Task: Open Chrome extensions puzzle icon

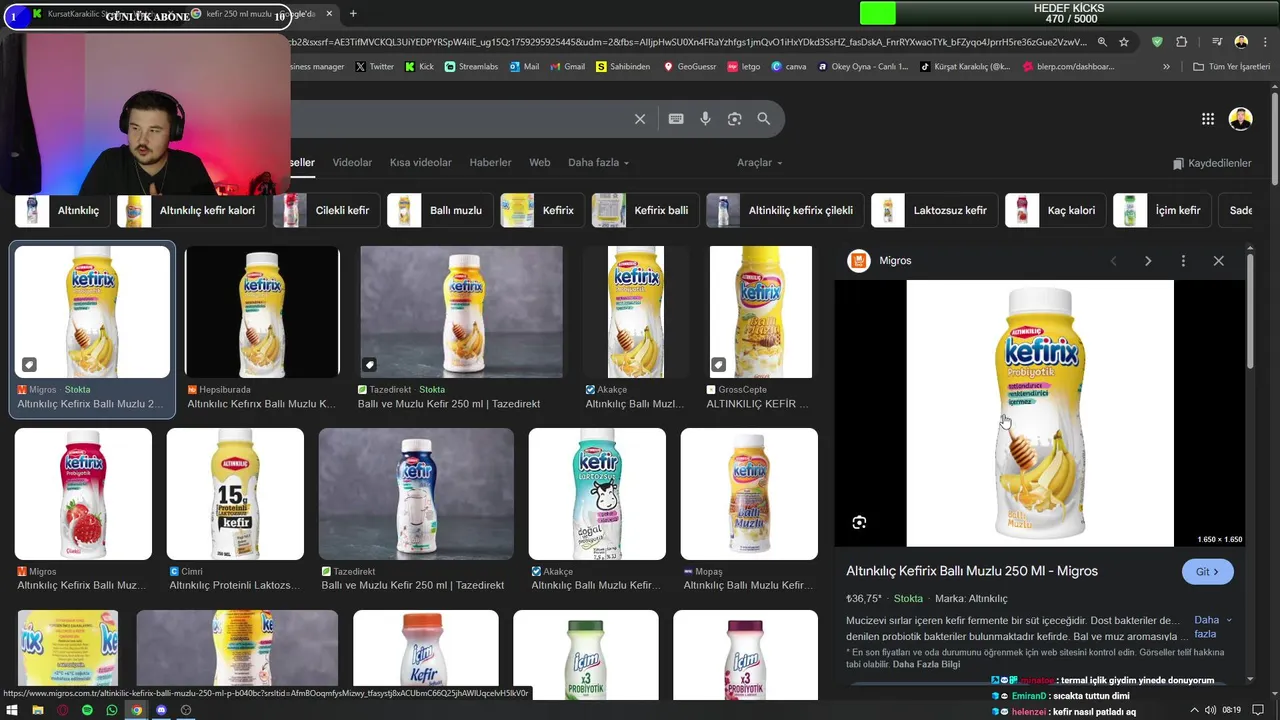Action: 1182,42
